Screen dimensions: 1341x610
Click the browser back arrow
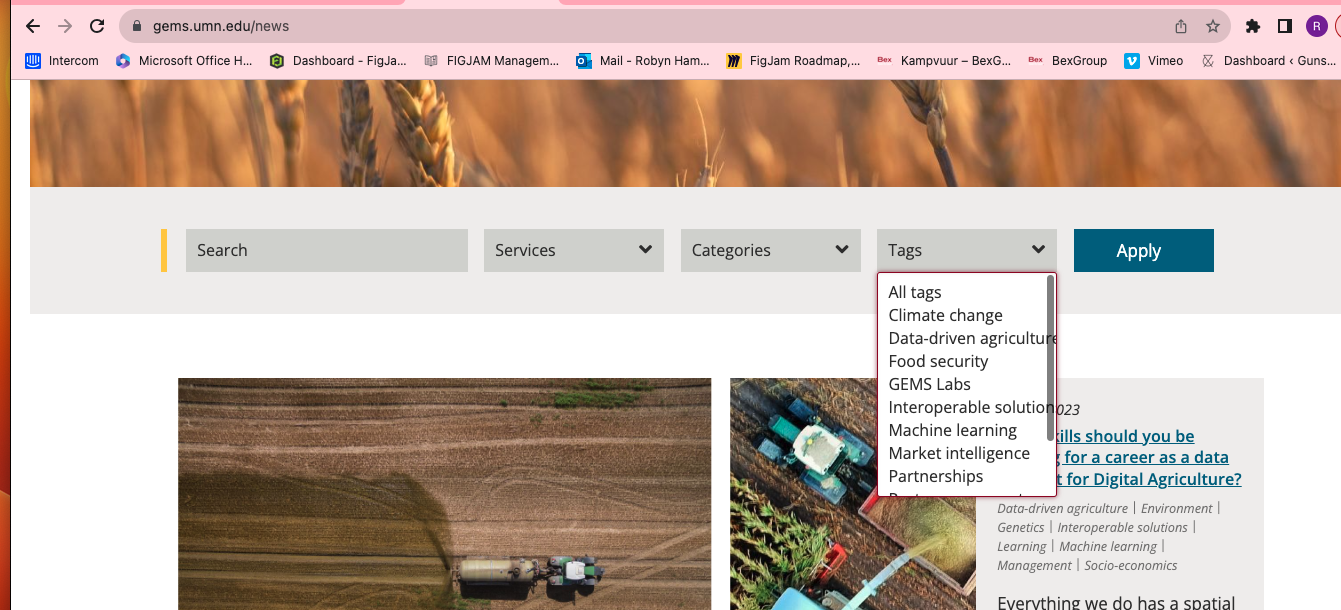coord(33,26)
